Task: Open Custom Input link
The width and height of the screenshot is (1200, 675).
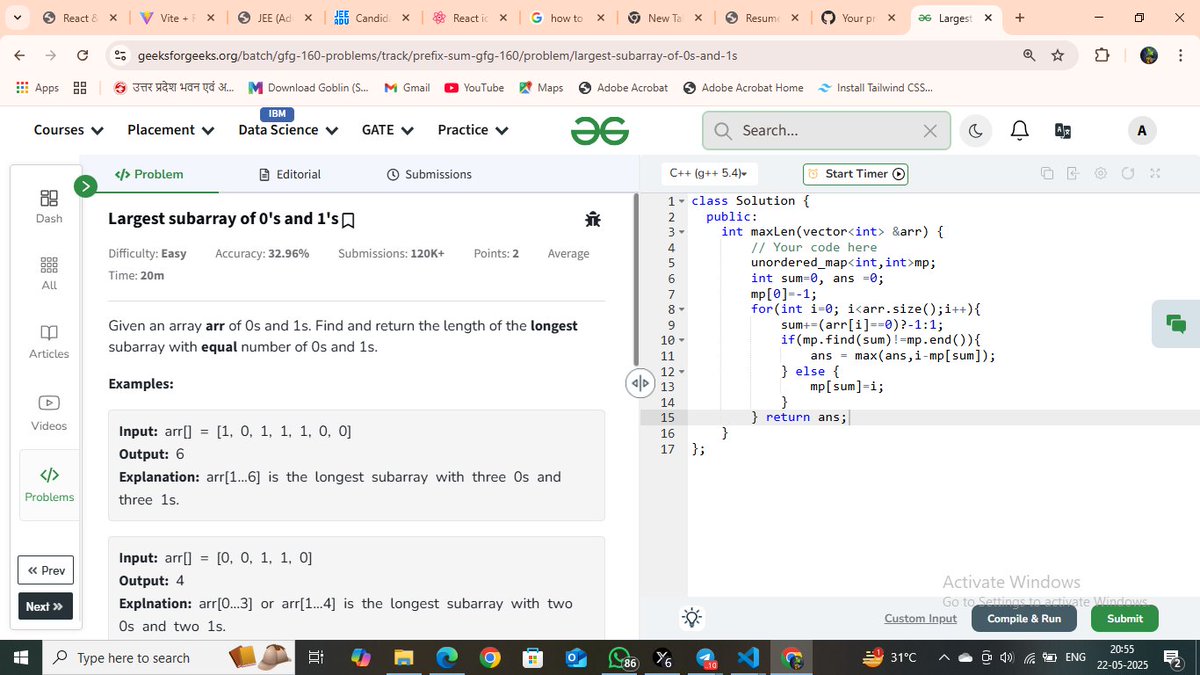Action: click(920, 618)
